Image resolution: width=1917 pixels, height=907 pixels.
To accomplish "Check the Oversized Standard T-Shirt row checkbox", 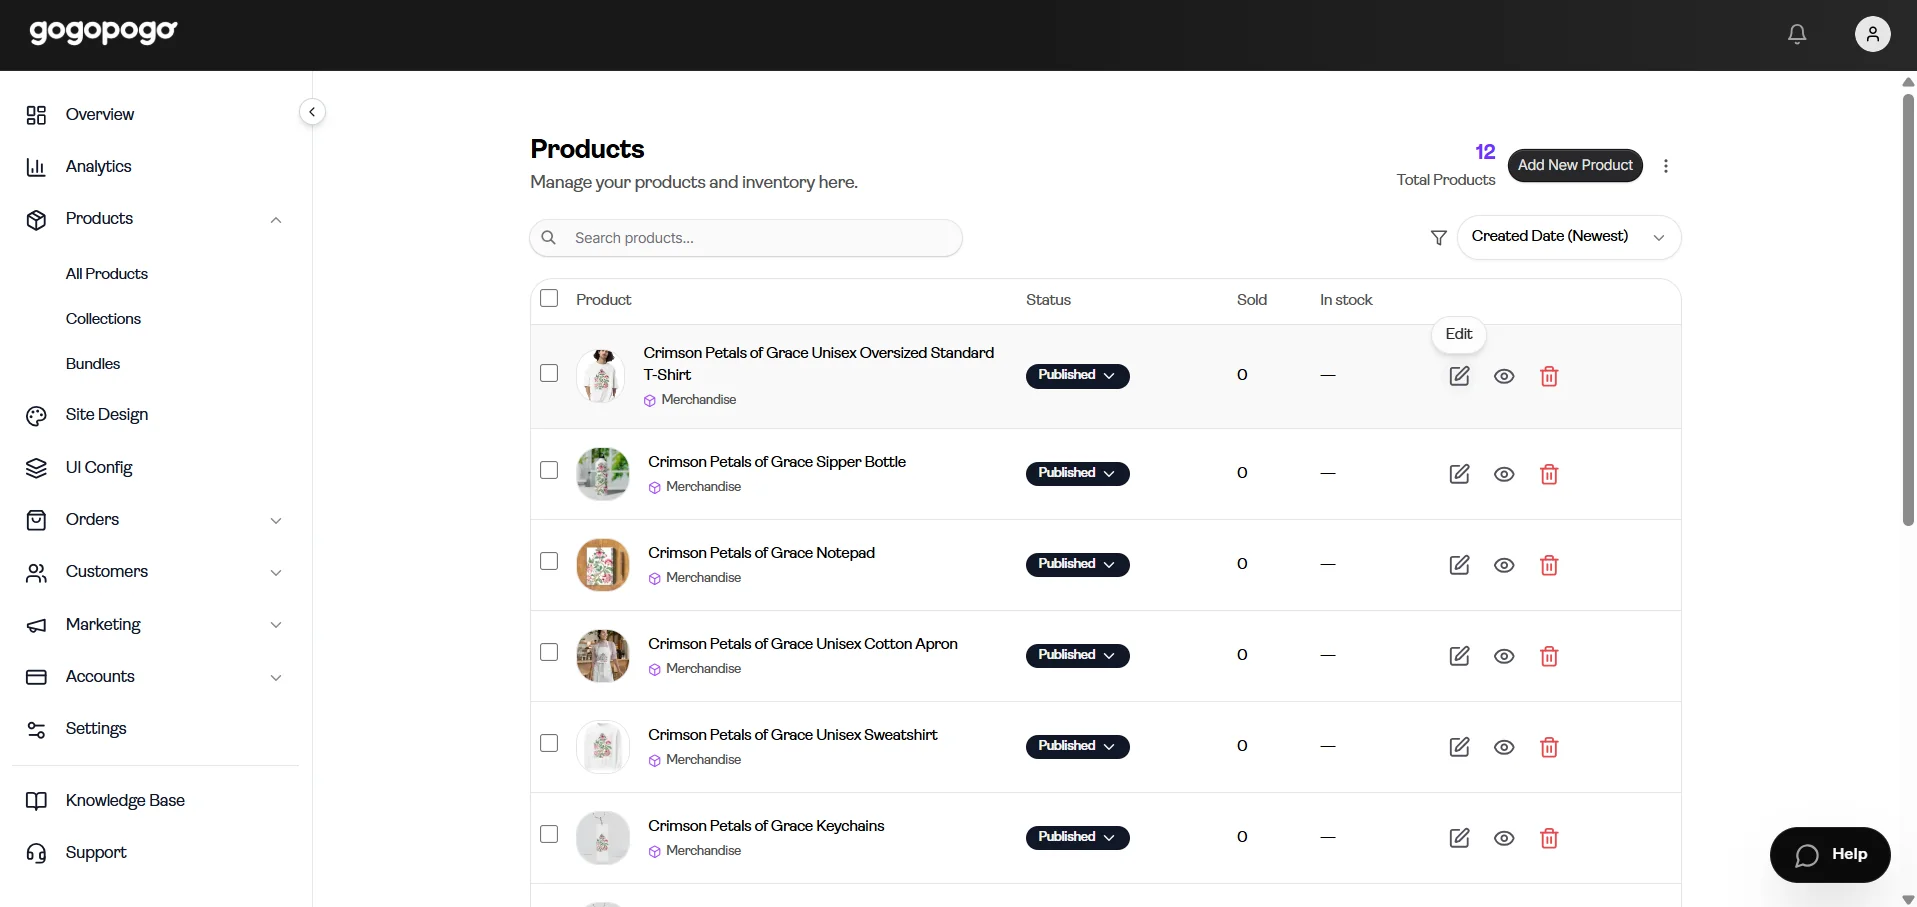I will click(549, 373).
